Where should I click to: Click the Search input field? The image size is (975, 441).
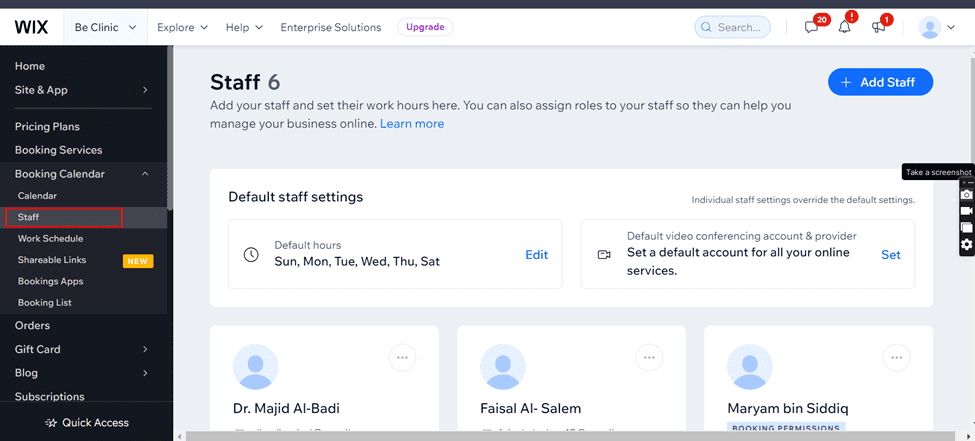pos(732,27)
